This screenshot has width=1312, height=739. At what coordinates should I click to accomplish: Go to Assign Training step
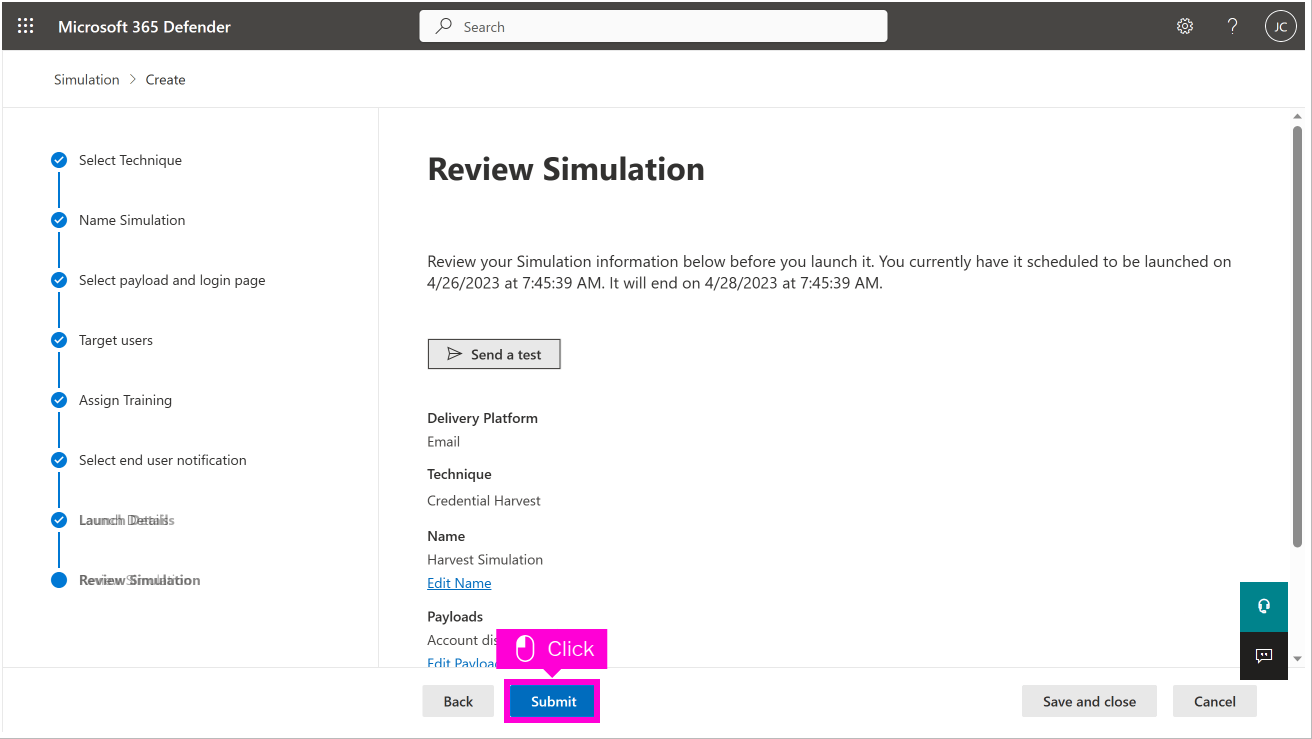[x=125, y=400]
